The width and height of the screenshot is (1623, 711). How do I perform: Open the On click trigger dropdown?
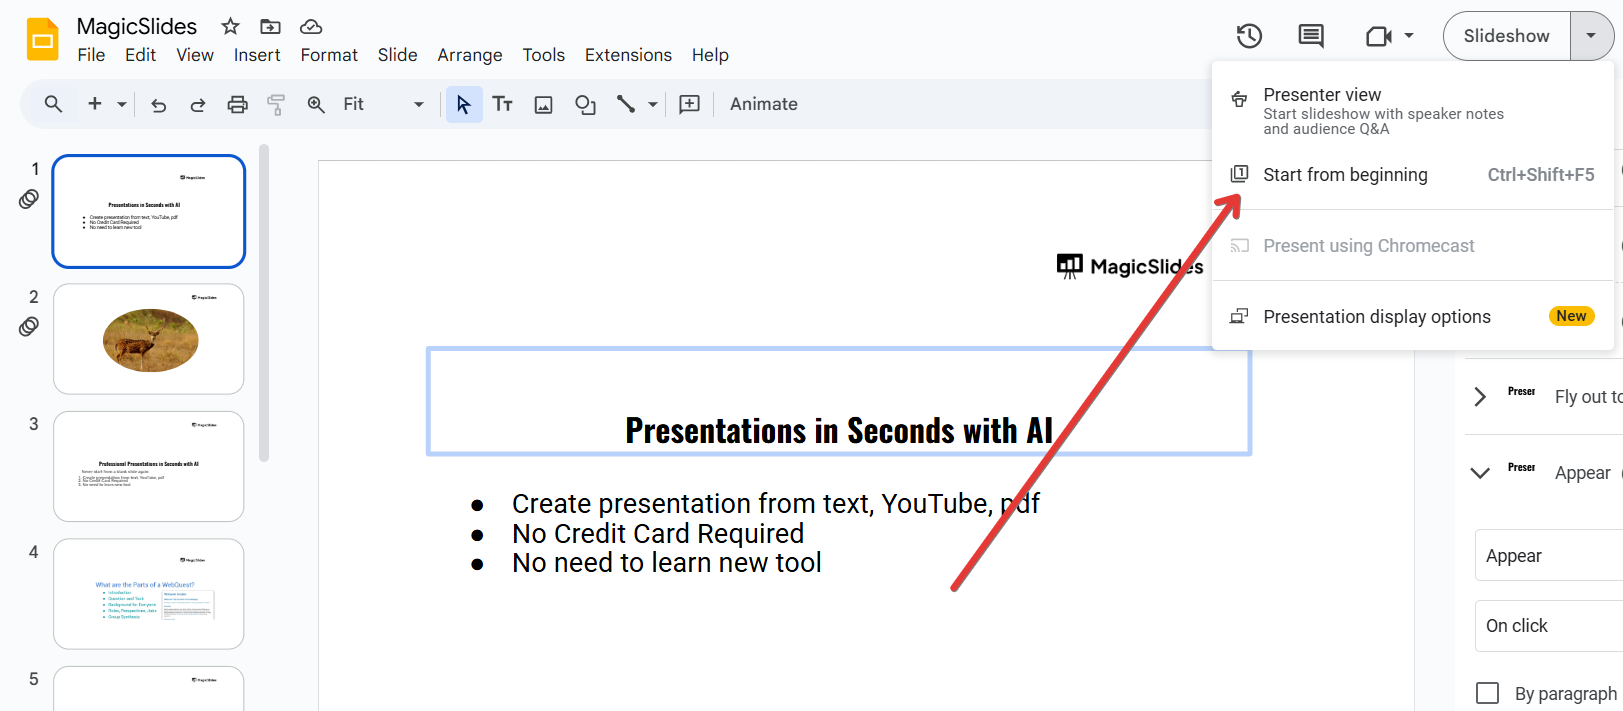(1548, 626)
